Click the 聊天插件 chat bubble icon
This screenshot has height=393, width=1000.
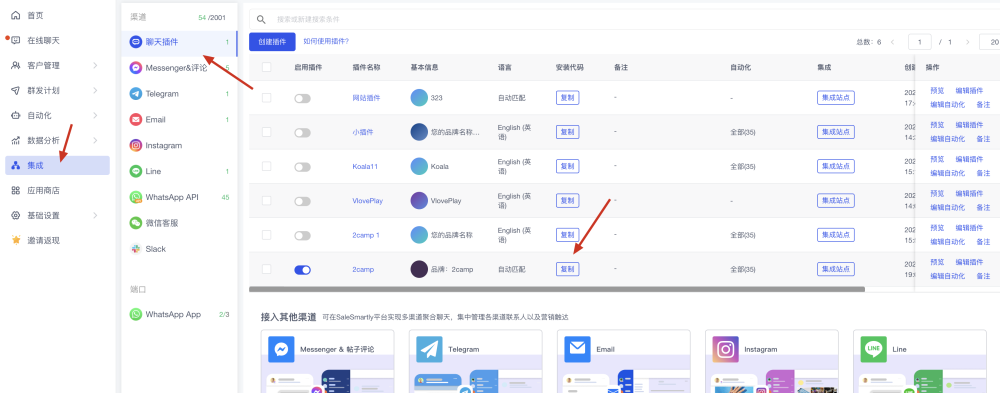pos(135,41)
